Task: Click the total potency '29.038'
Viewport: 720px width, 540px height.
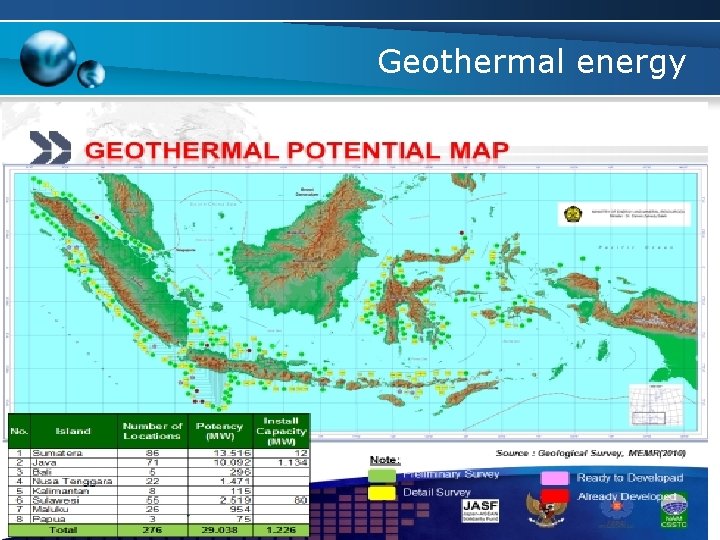Action: [222, 530]
